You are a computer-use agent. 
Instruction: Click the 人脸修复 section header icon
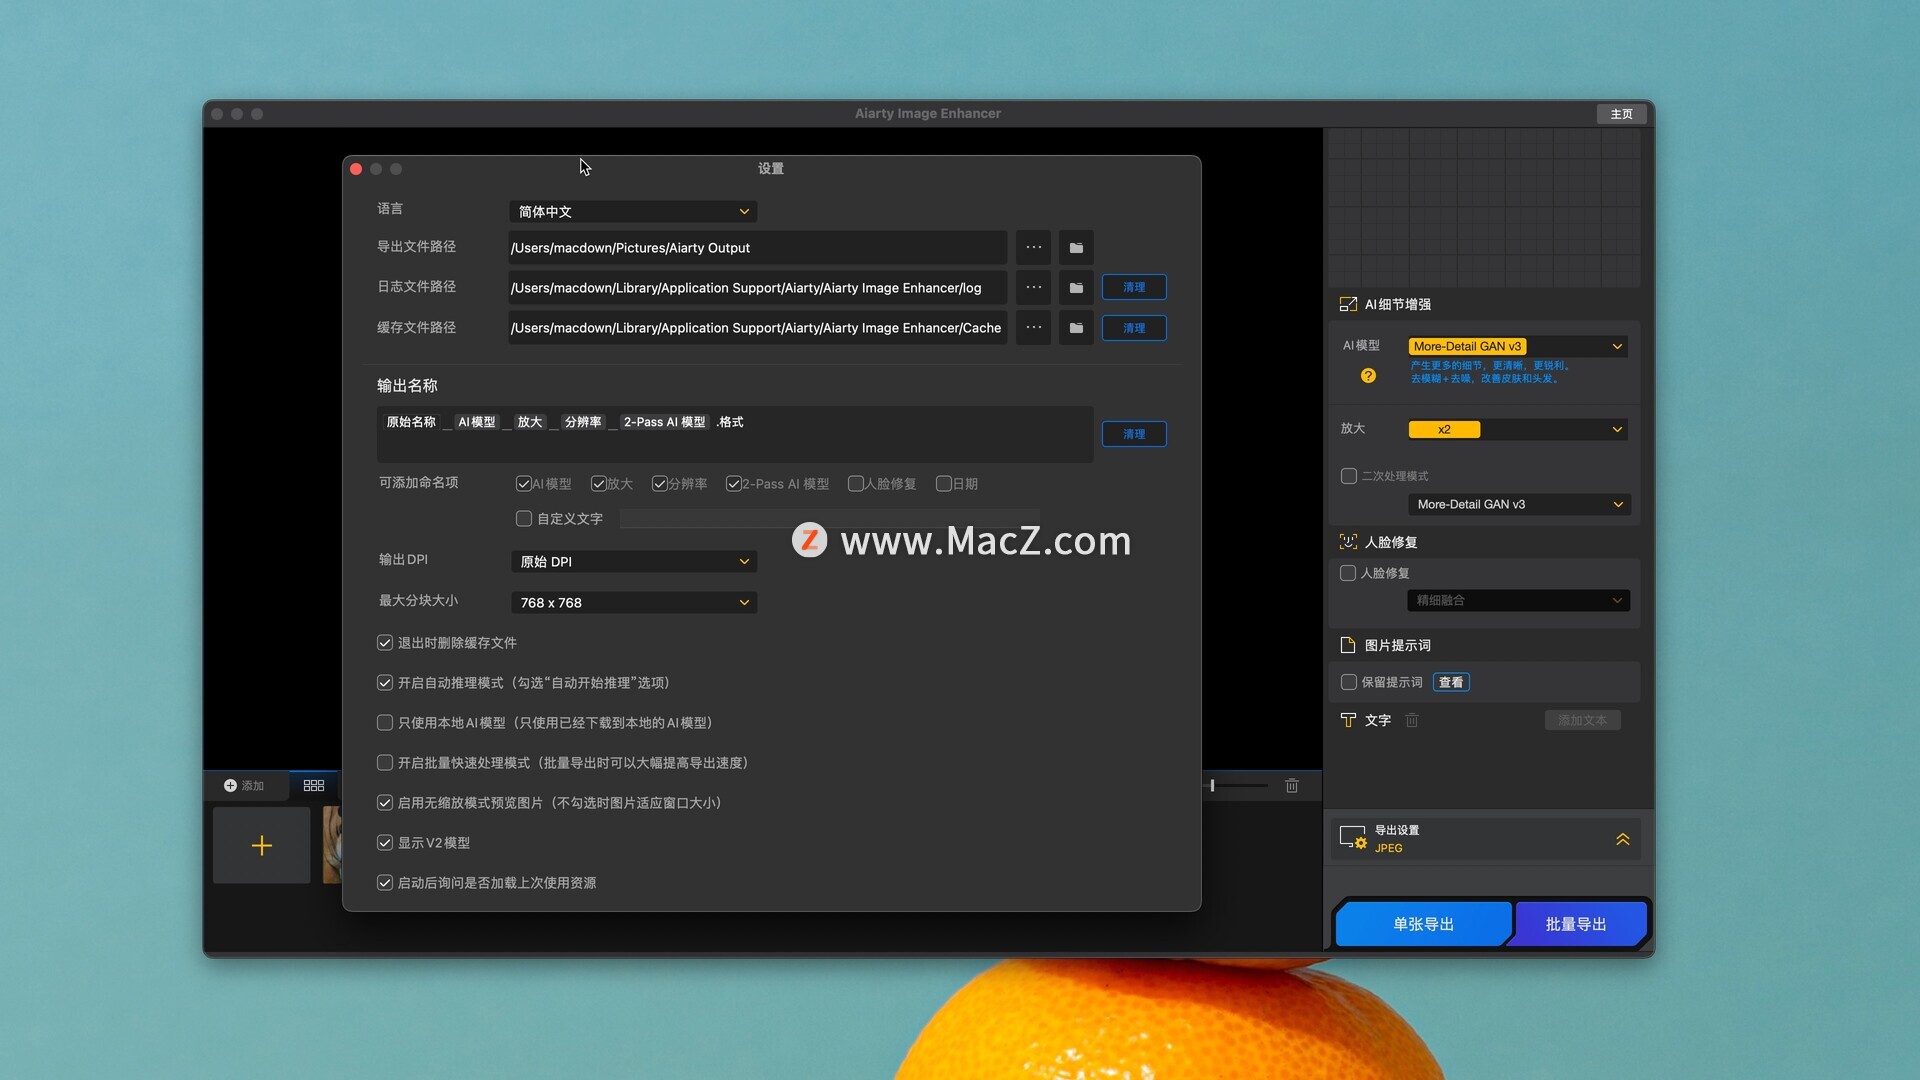pos(1348,542)
